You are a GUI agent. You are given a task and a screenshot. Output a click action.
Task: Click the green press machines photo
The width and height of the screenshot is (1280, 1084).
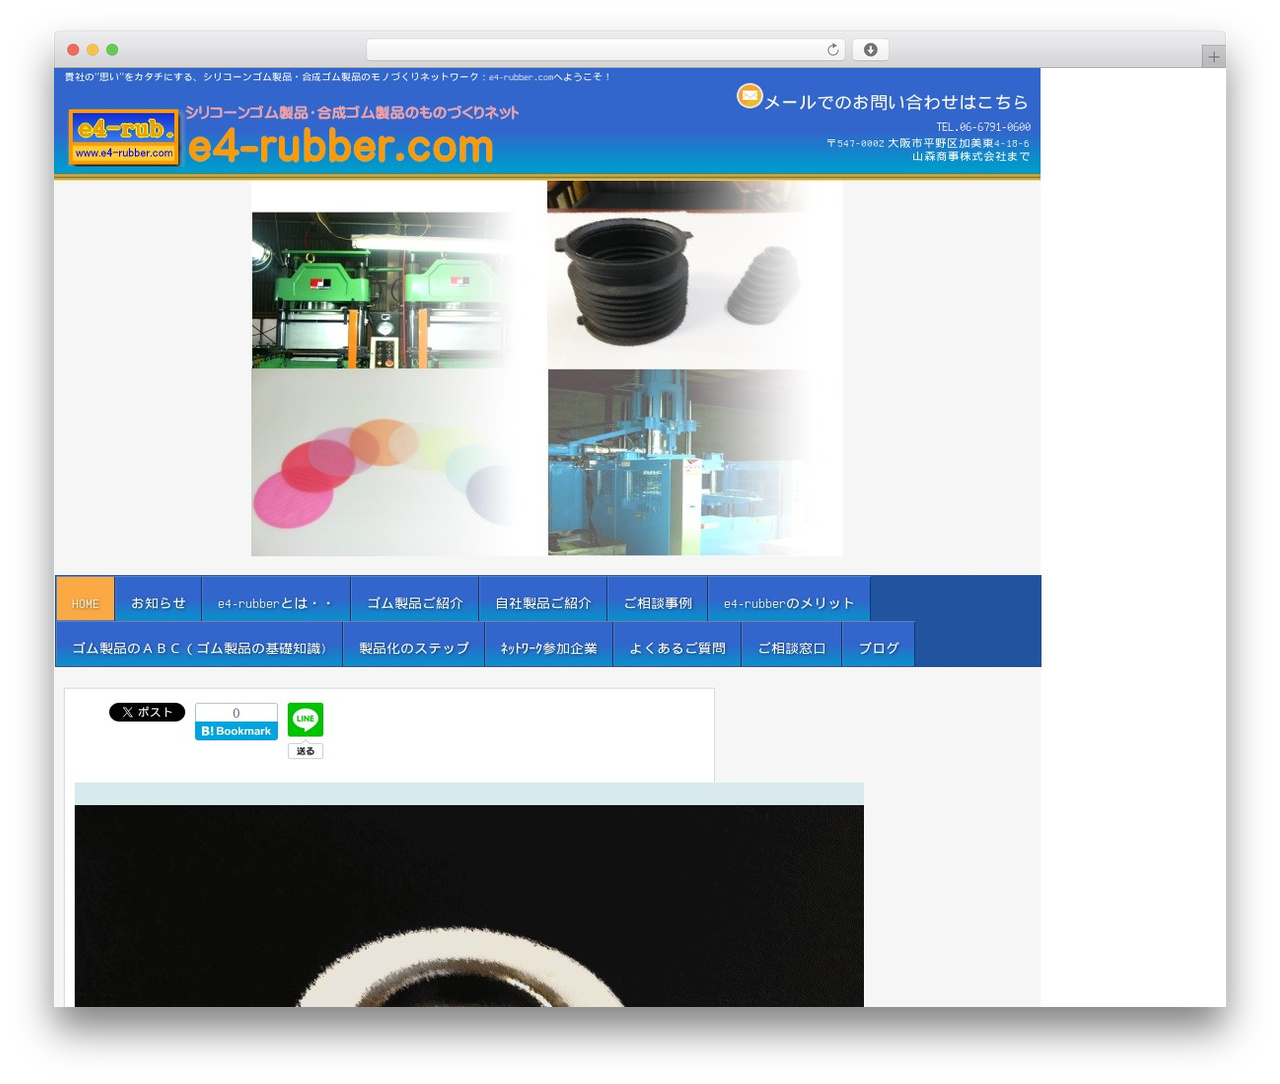[385, 290]
